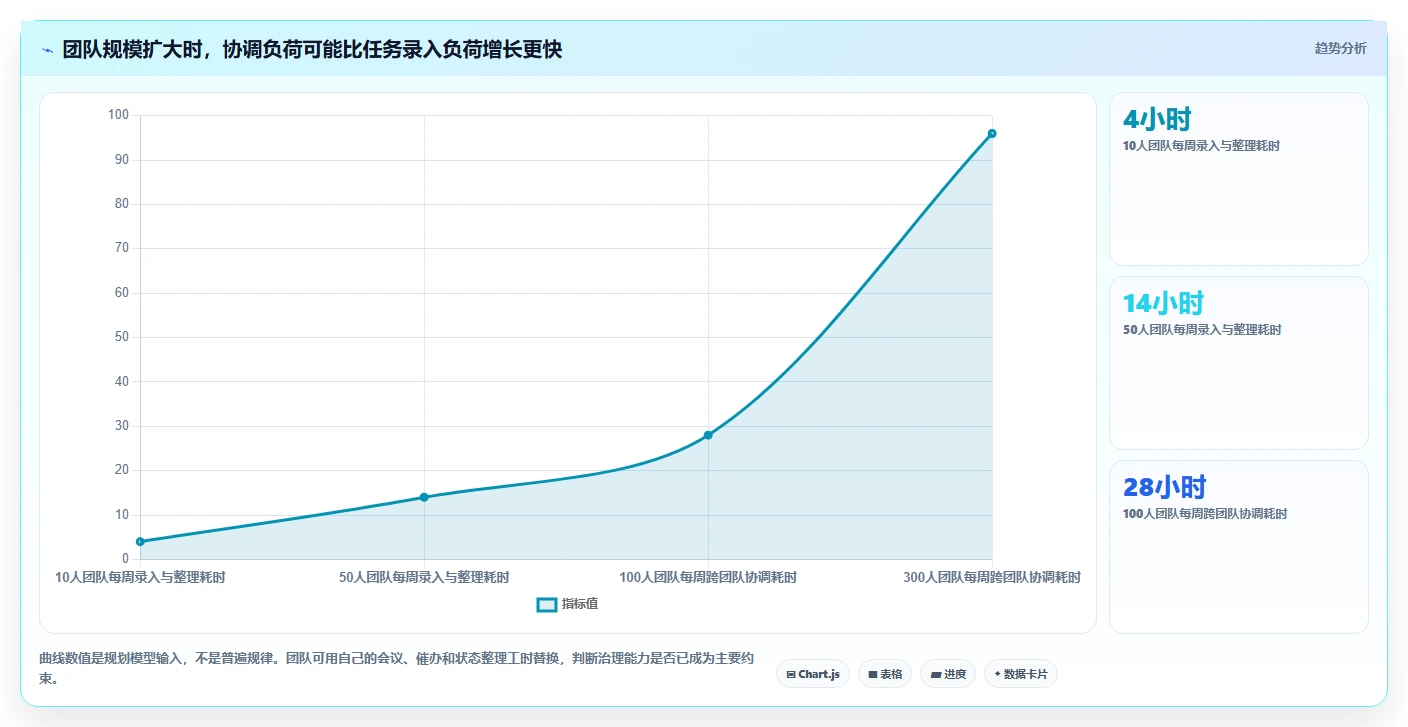The height and width of the screenshot is (727, 1408).
Task: Click the y-axis value 90
Action: pyautogui.click(x=123, y=160)
